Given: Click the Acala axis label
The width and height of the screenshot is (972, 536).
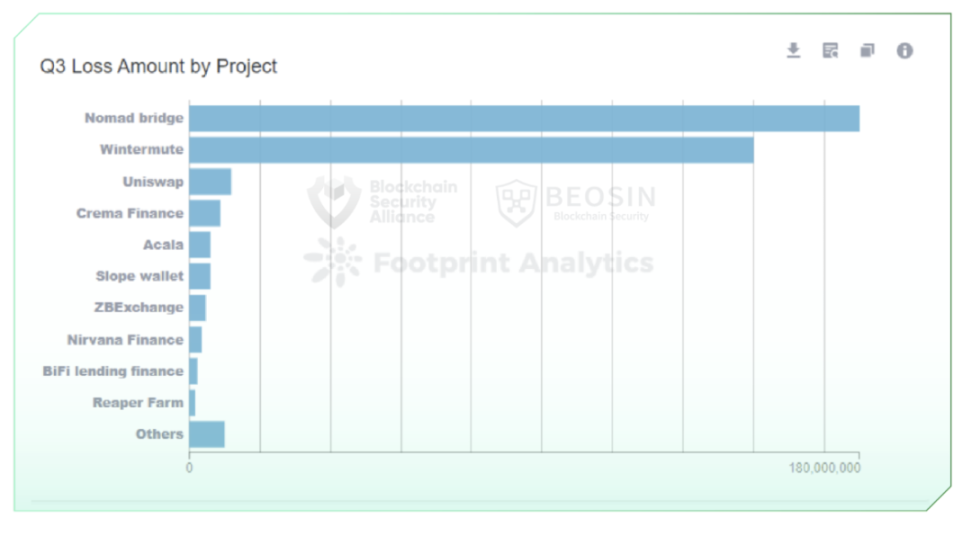Looking at the screenshot, I should (x=163, y=245).
